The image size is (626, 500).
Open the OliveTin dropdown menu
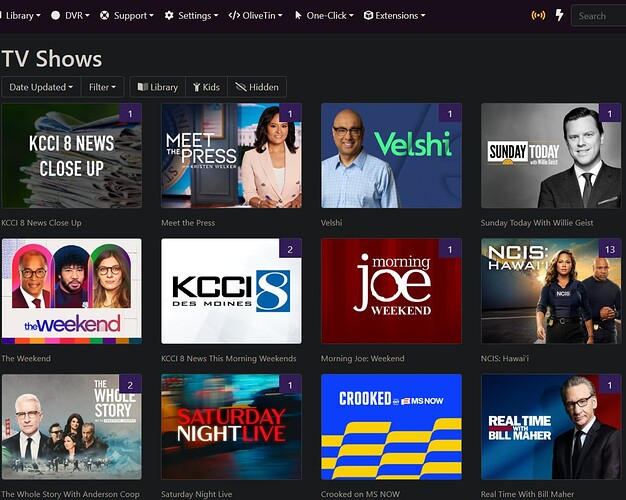click(x=256, y=16)
